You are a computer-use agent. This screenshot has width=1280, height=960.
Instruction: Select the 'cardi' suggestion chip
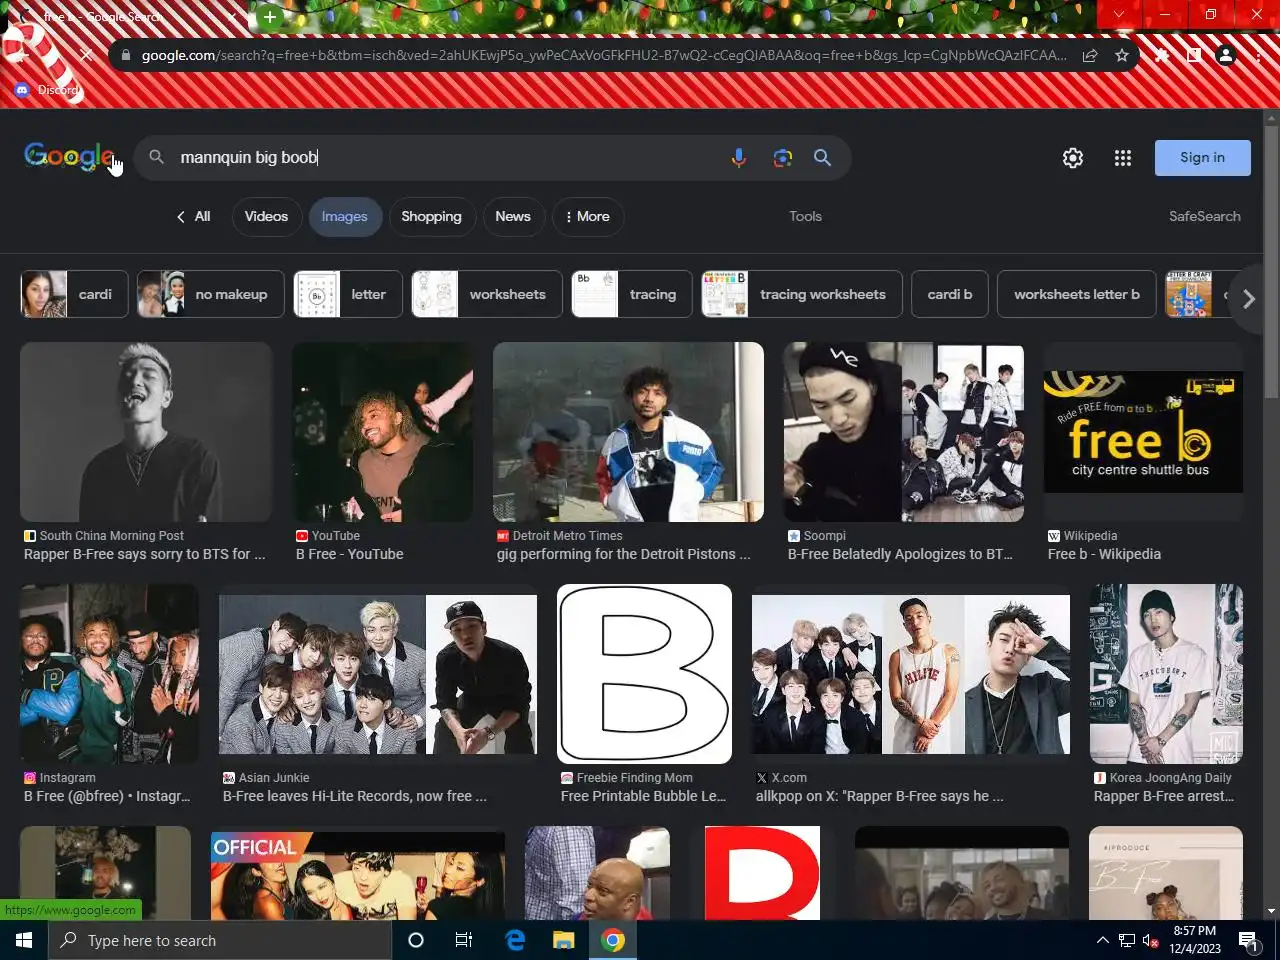pos(74,294)
